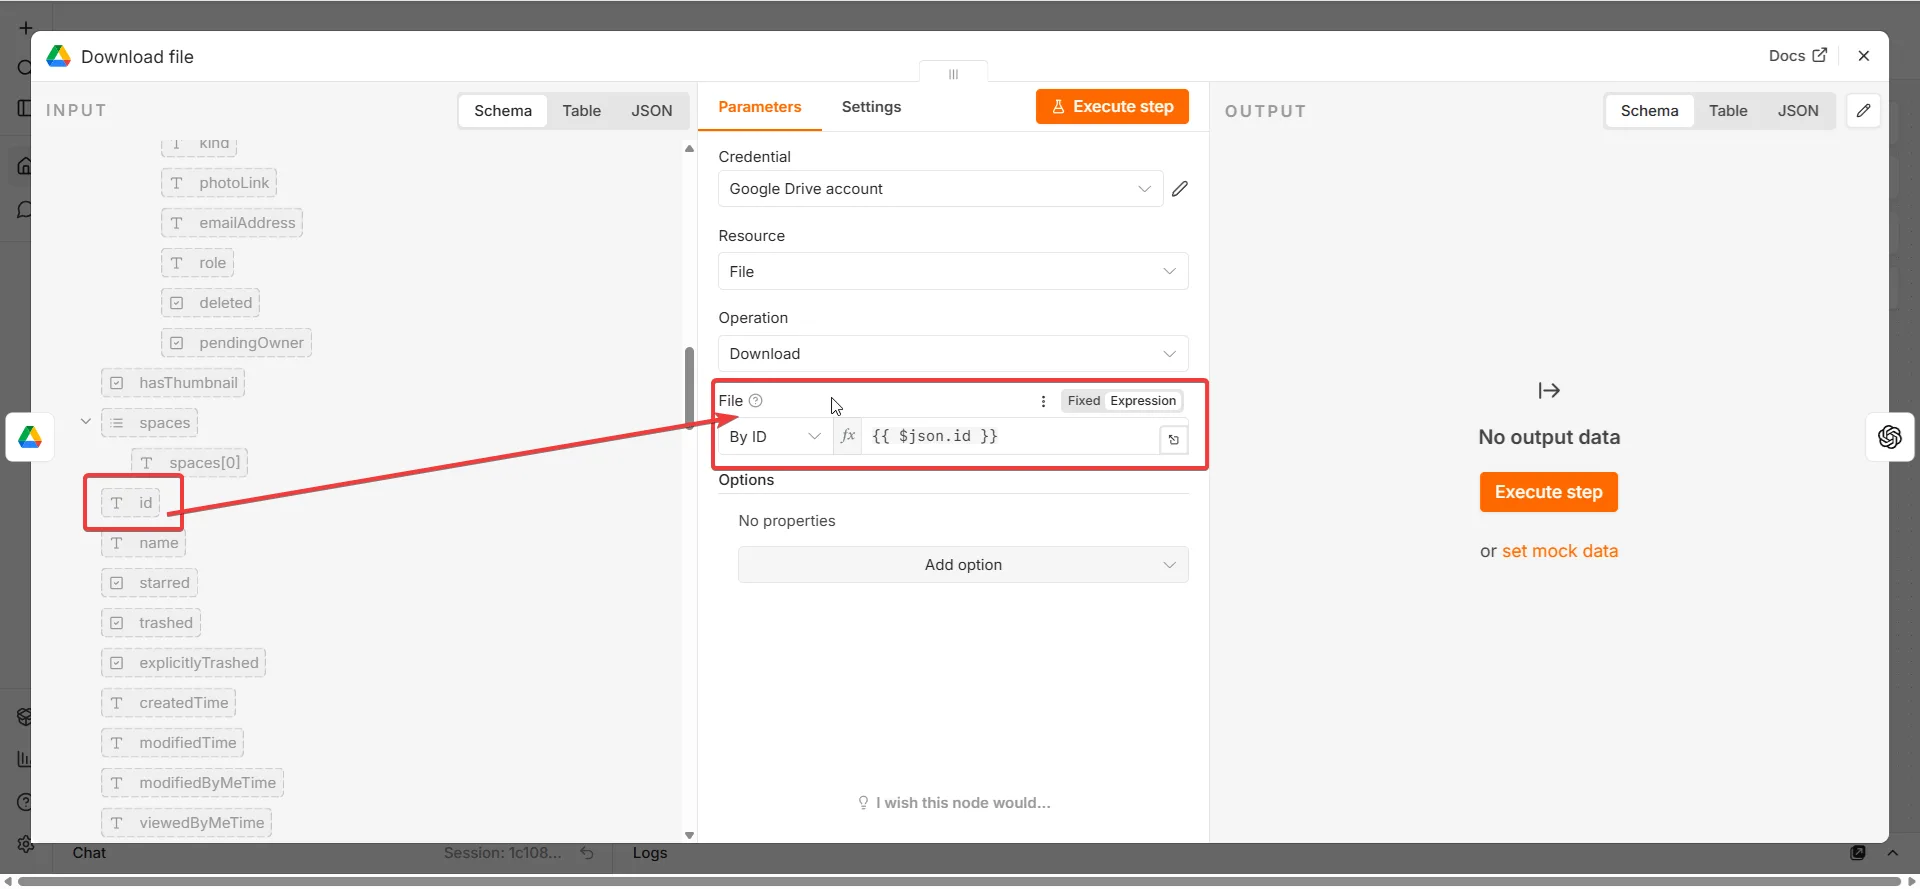Switch INPUT view to Table
The width and height of the screenshot is (1920, 889).
pyautogui.click(x=581, y=111)
